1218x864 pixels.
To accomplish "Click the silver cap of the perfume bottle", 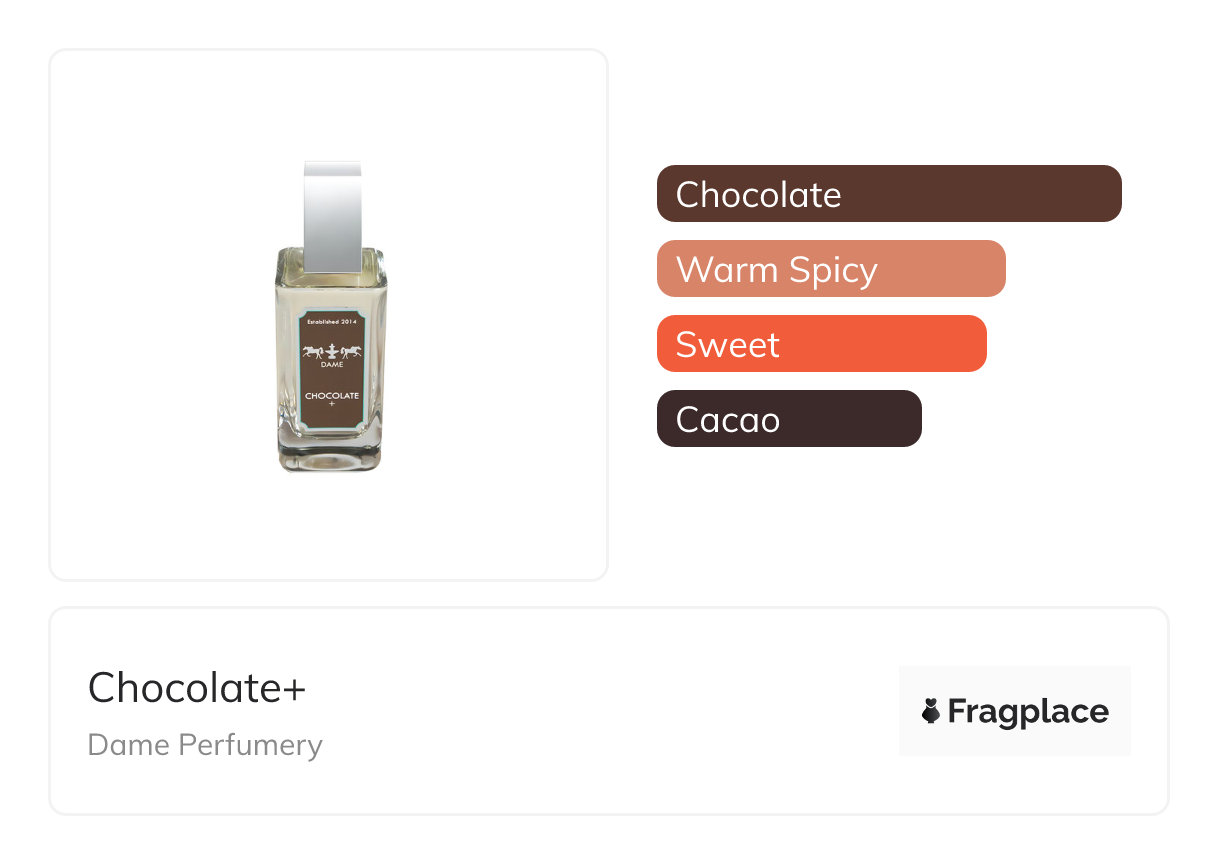I will pyautogui.click(x=332, y=216).
